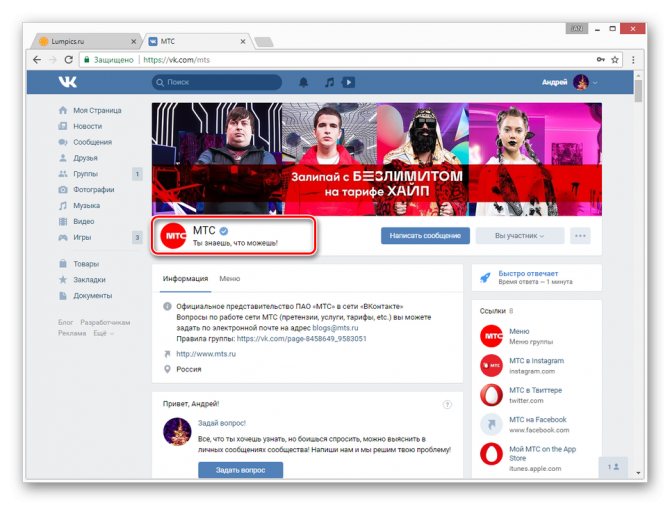The image size is (670, 505).
Task: Switch to the Lumpics.ru browser tab
Action: tap(85, 41)
